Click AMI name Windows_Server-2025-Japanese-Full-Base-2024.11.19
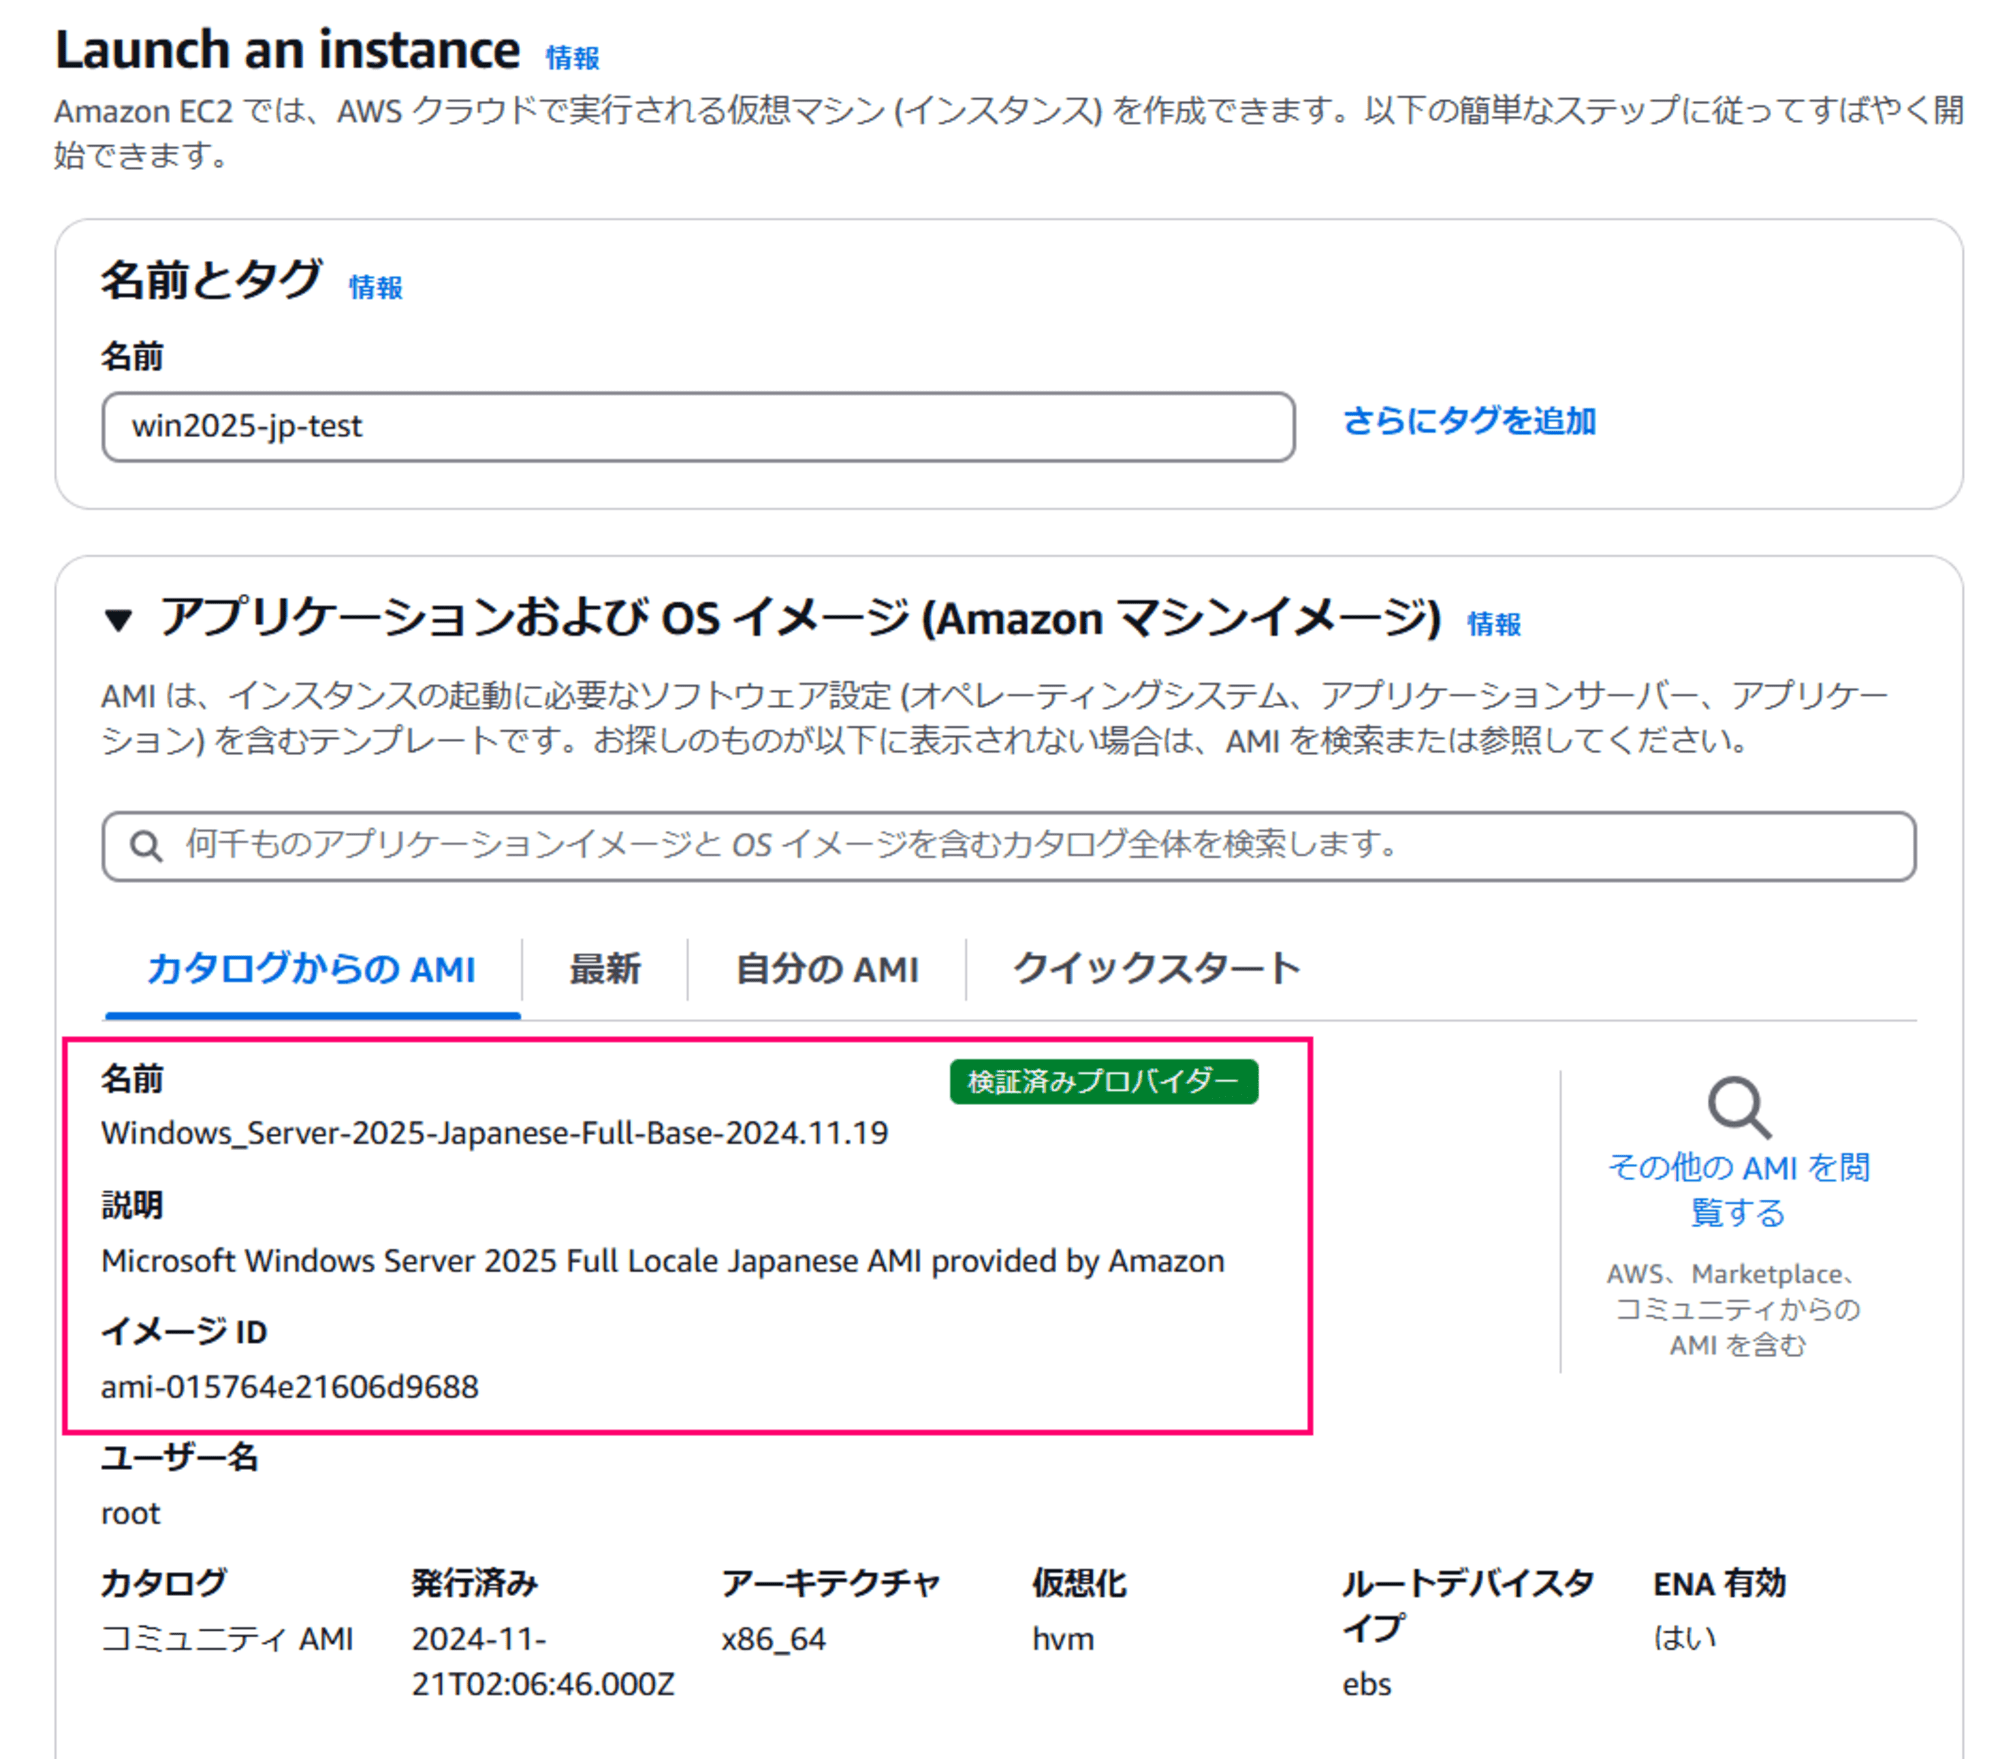The width and height of the screenshot is (2000, 1759). [495, 1133]
